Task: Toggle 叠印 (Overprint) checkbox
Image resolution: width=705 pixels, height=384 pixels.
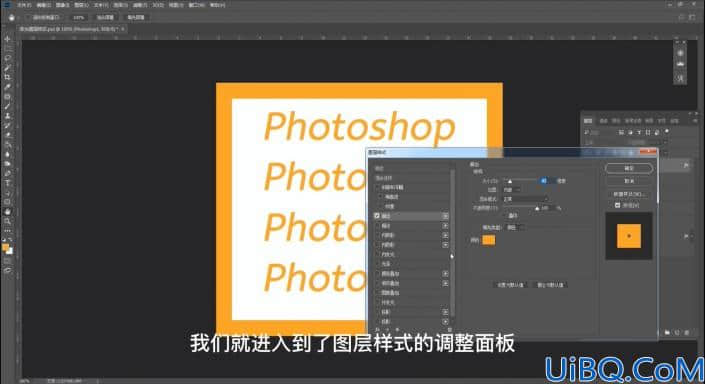Action: pos(505,216)
